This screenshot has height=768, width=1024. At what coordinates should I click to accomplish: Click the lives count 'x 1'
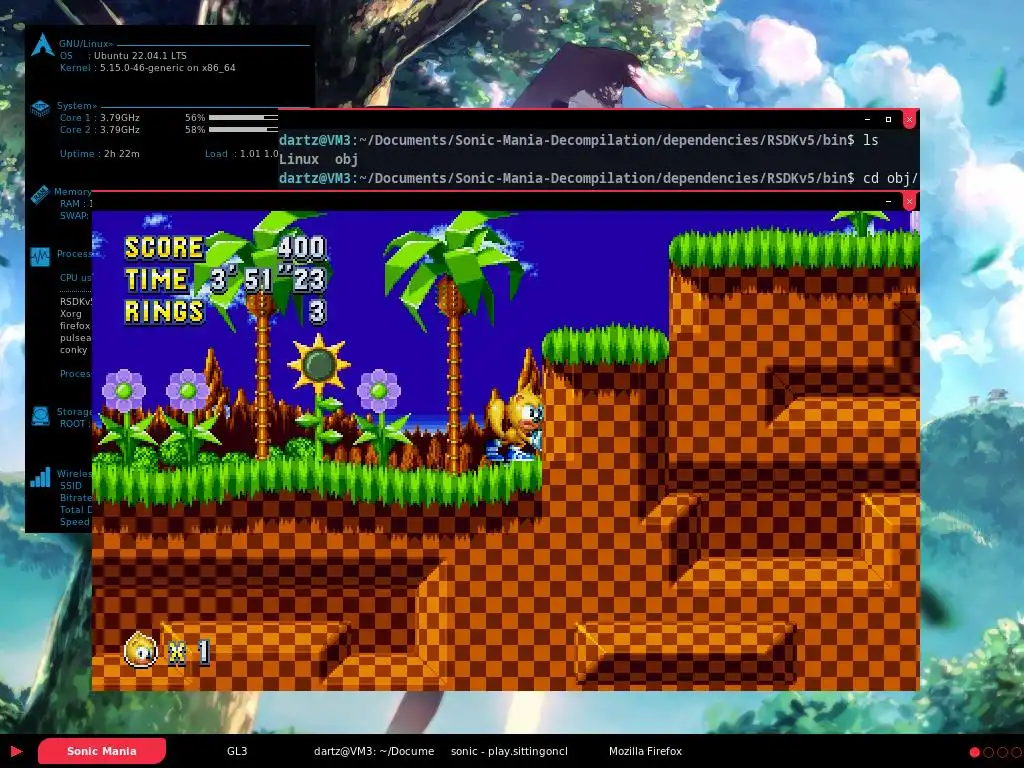point(190,652)
